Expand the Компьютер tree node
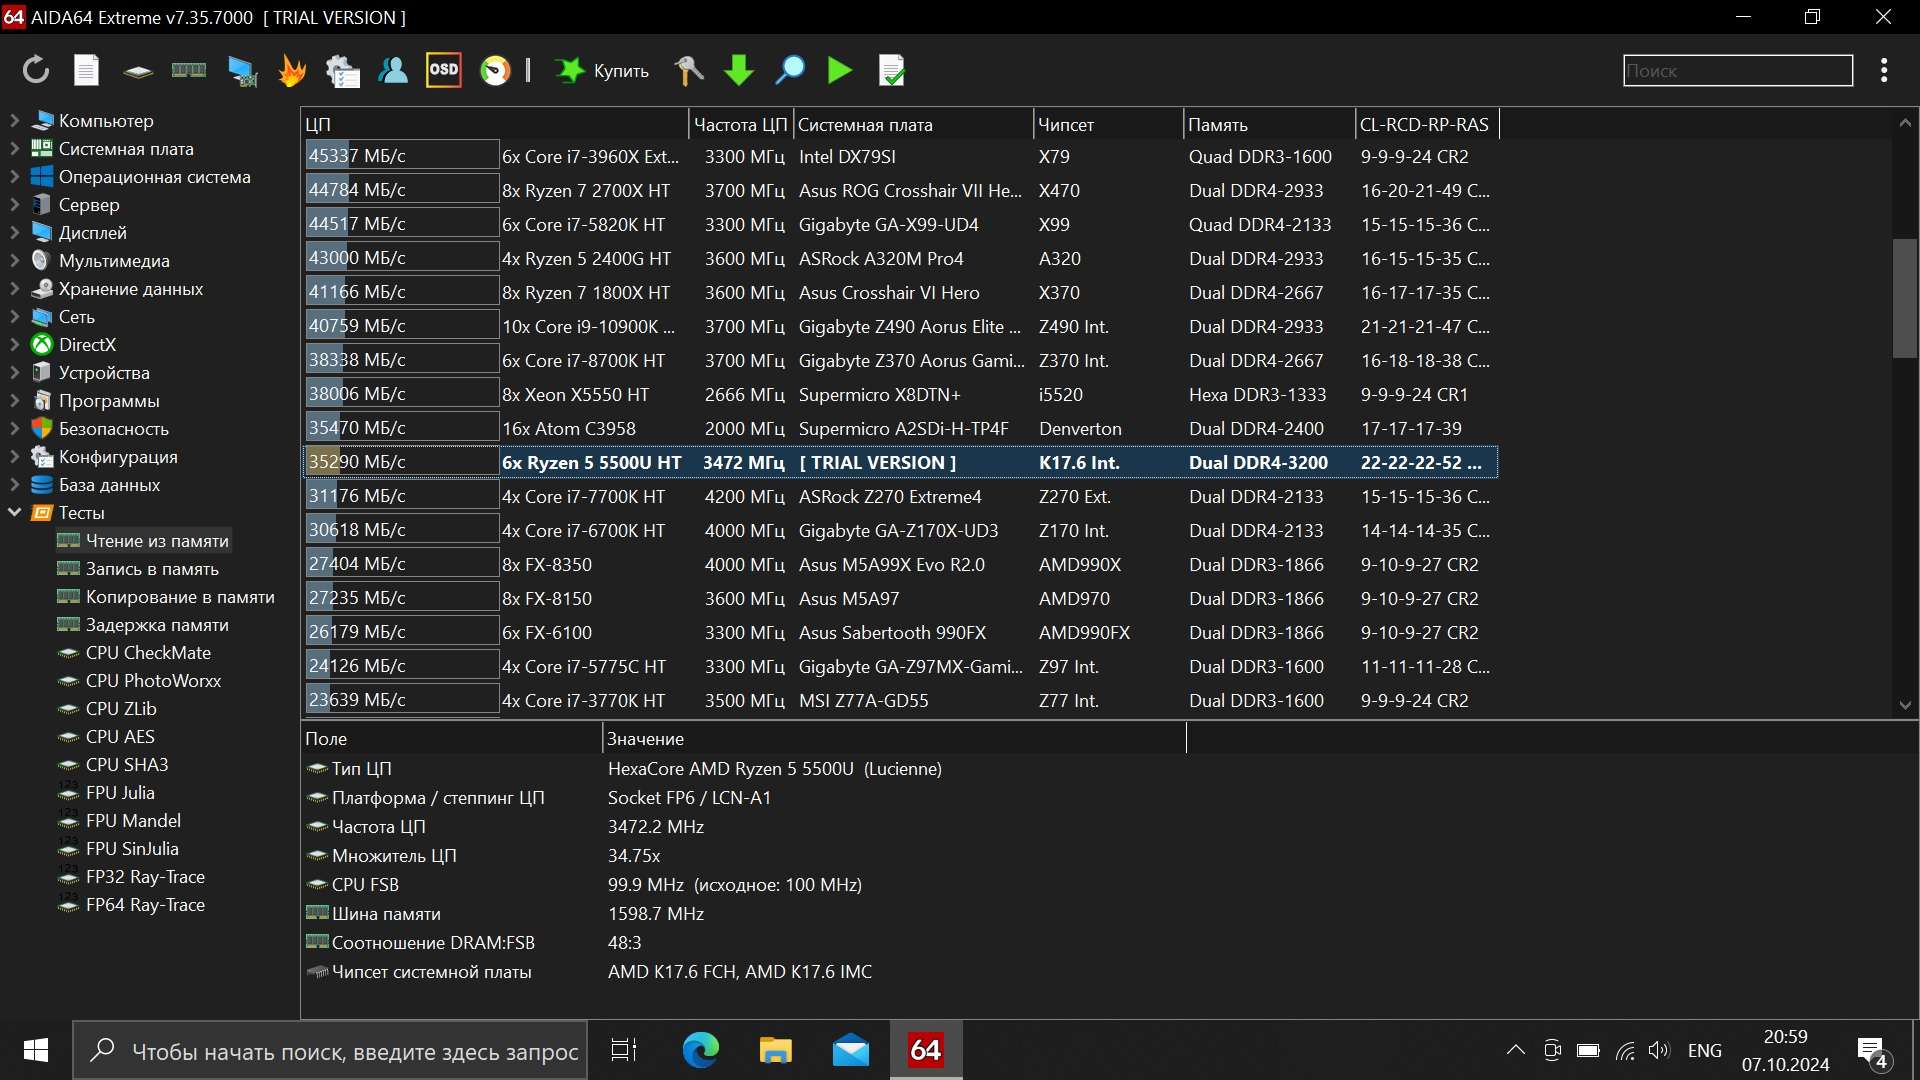 [x=14, y=121]
